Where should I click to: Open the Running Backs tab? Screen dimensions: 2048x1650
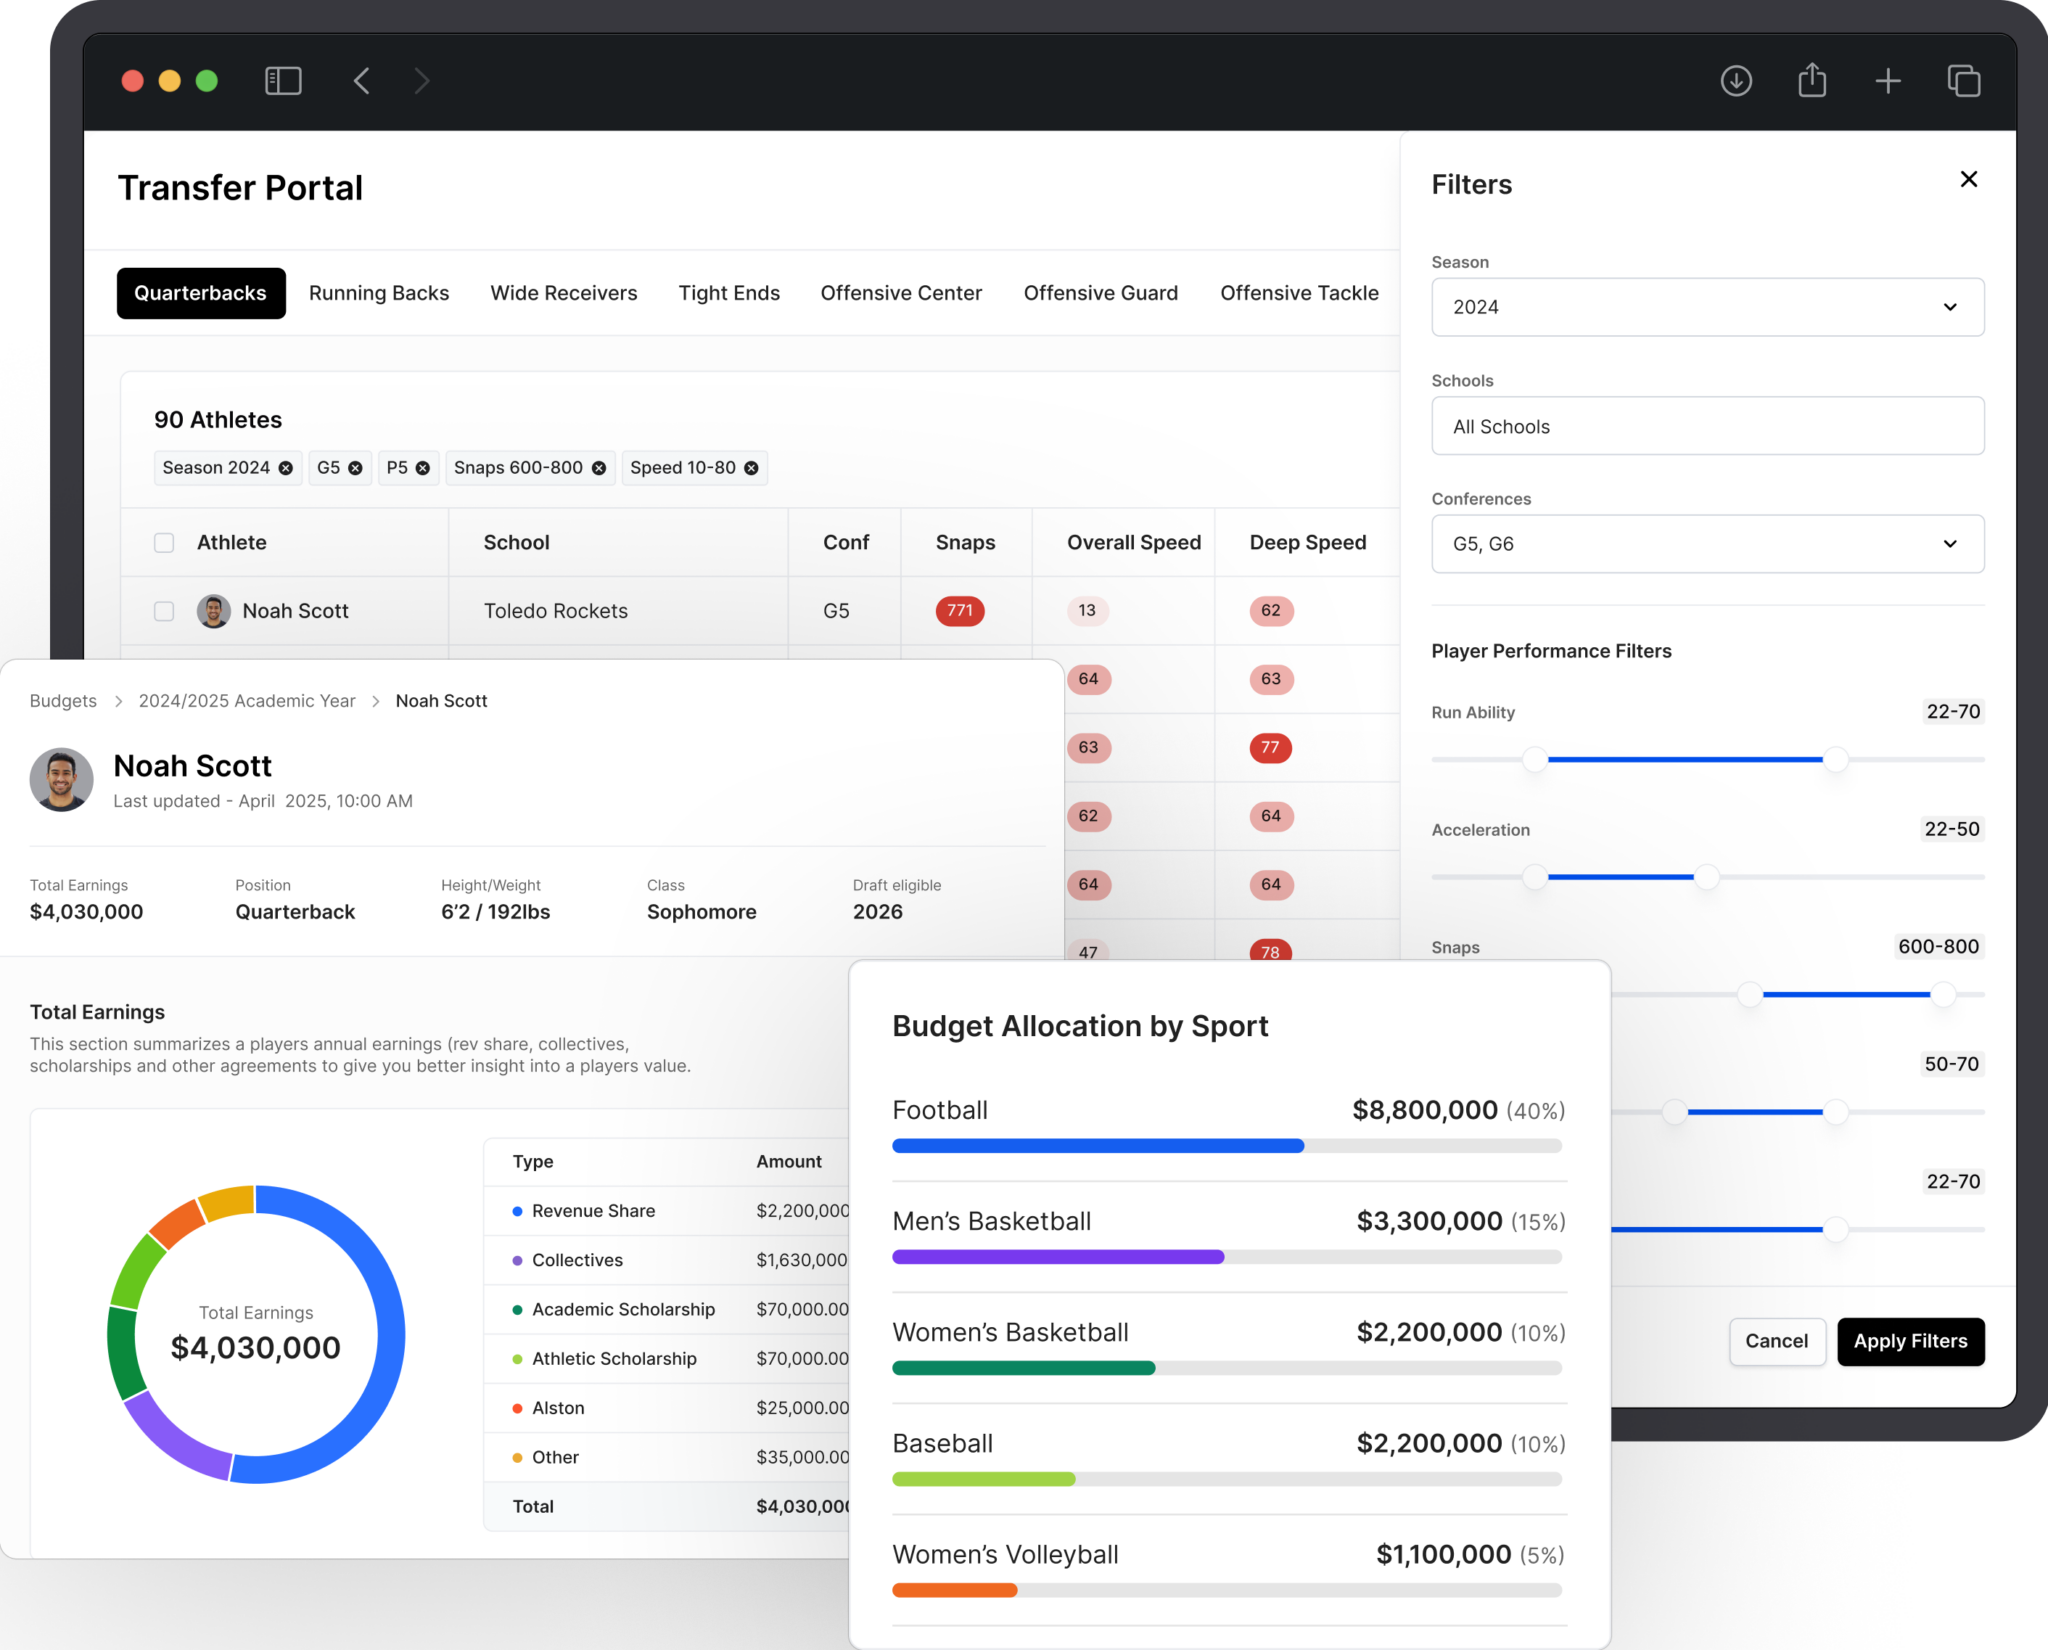(x=379, y=293)
